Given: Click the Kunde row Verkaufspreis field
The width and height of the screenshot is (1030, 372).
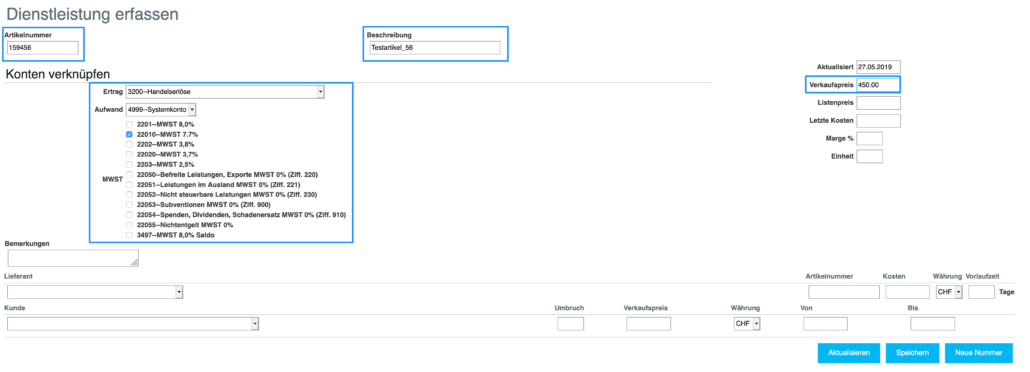Looking at the screenshot, I should (648, 323).
